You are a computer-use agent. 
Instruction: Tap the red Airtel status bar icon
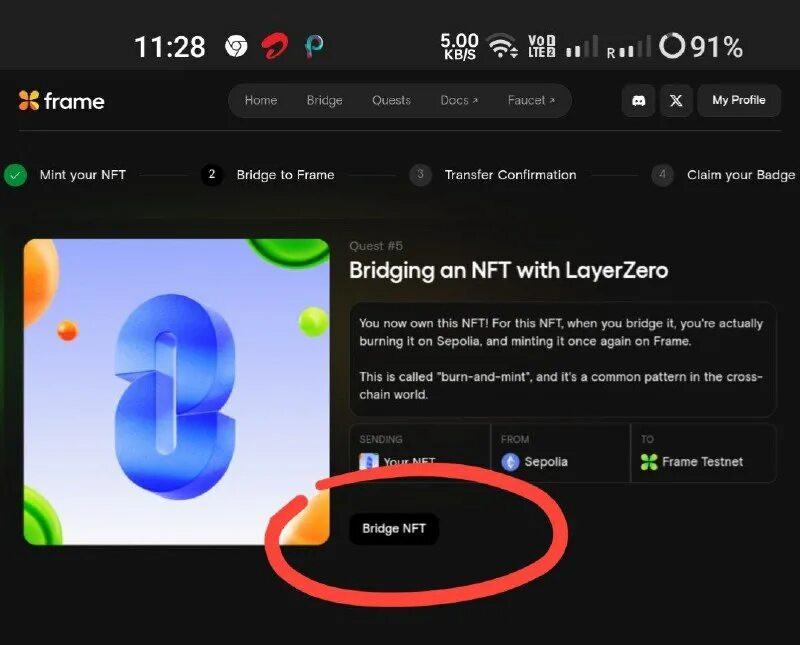coord(275,46)
